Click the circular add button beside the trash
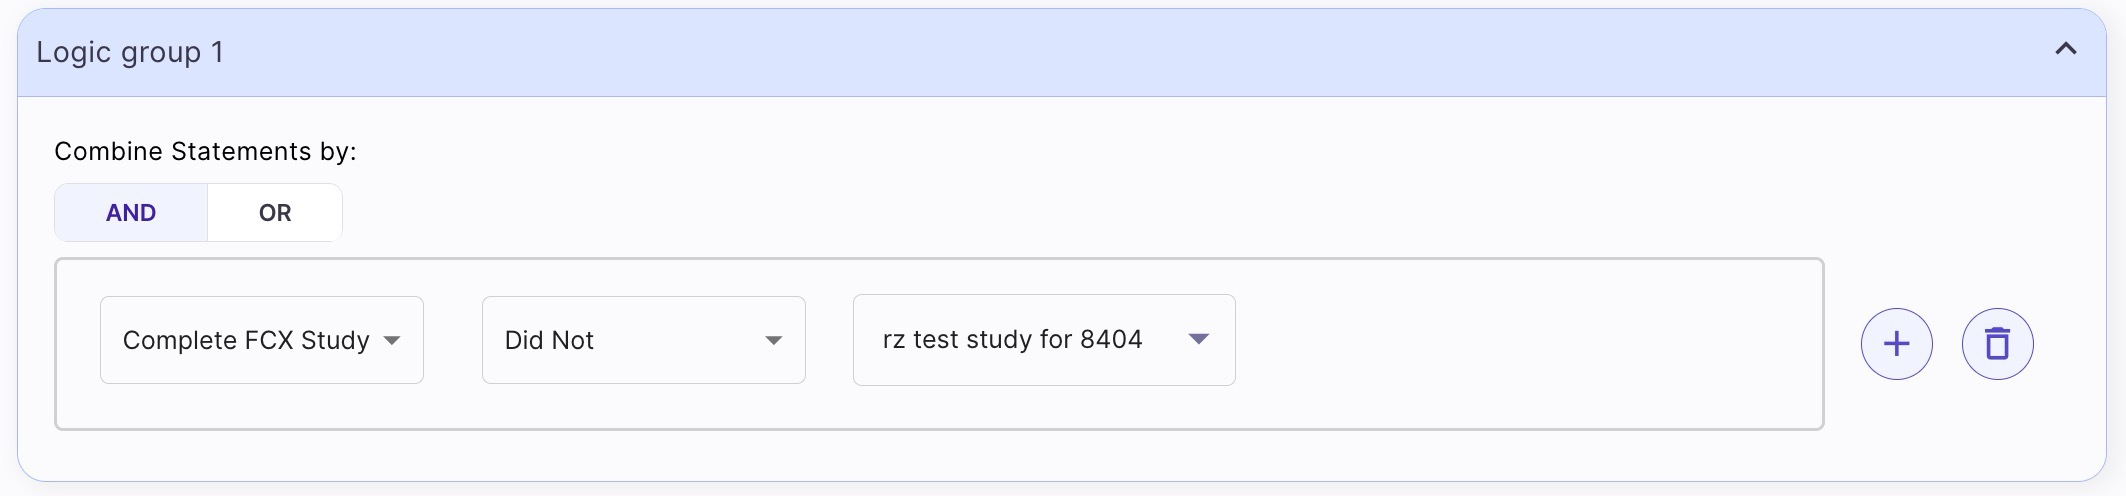Screen dimensions: 2126x496 (x=1896, y=344)
